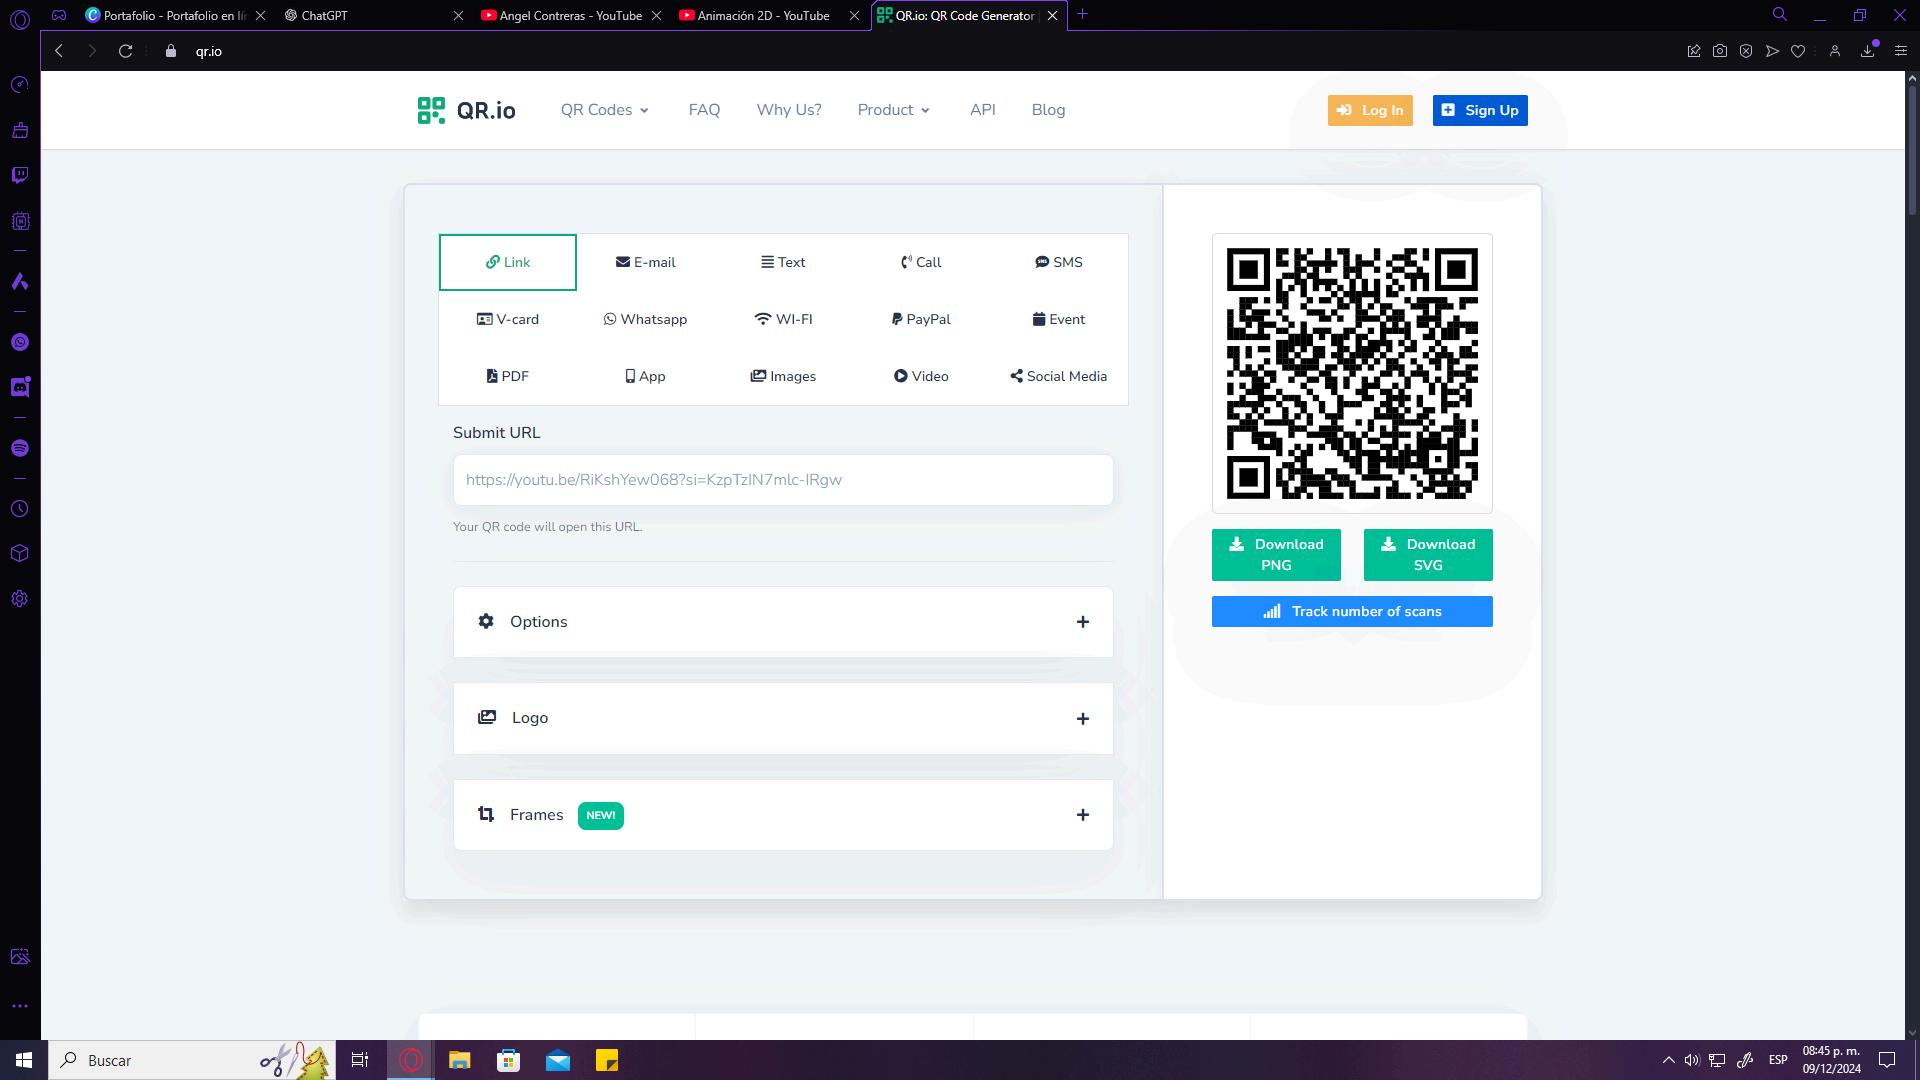Expand the Options section
The width and height of the screenshot is (1920, 1080).
tap(782, 622)
